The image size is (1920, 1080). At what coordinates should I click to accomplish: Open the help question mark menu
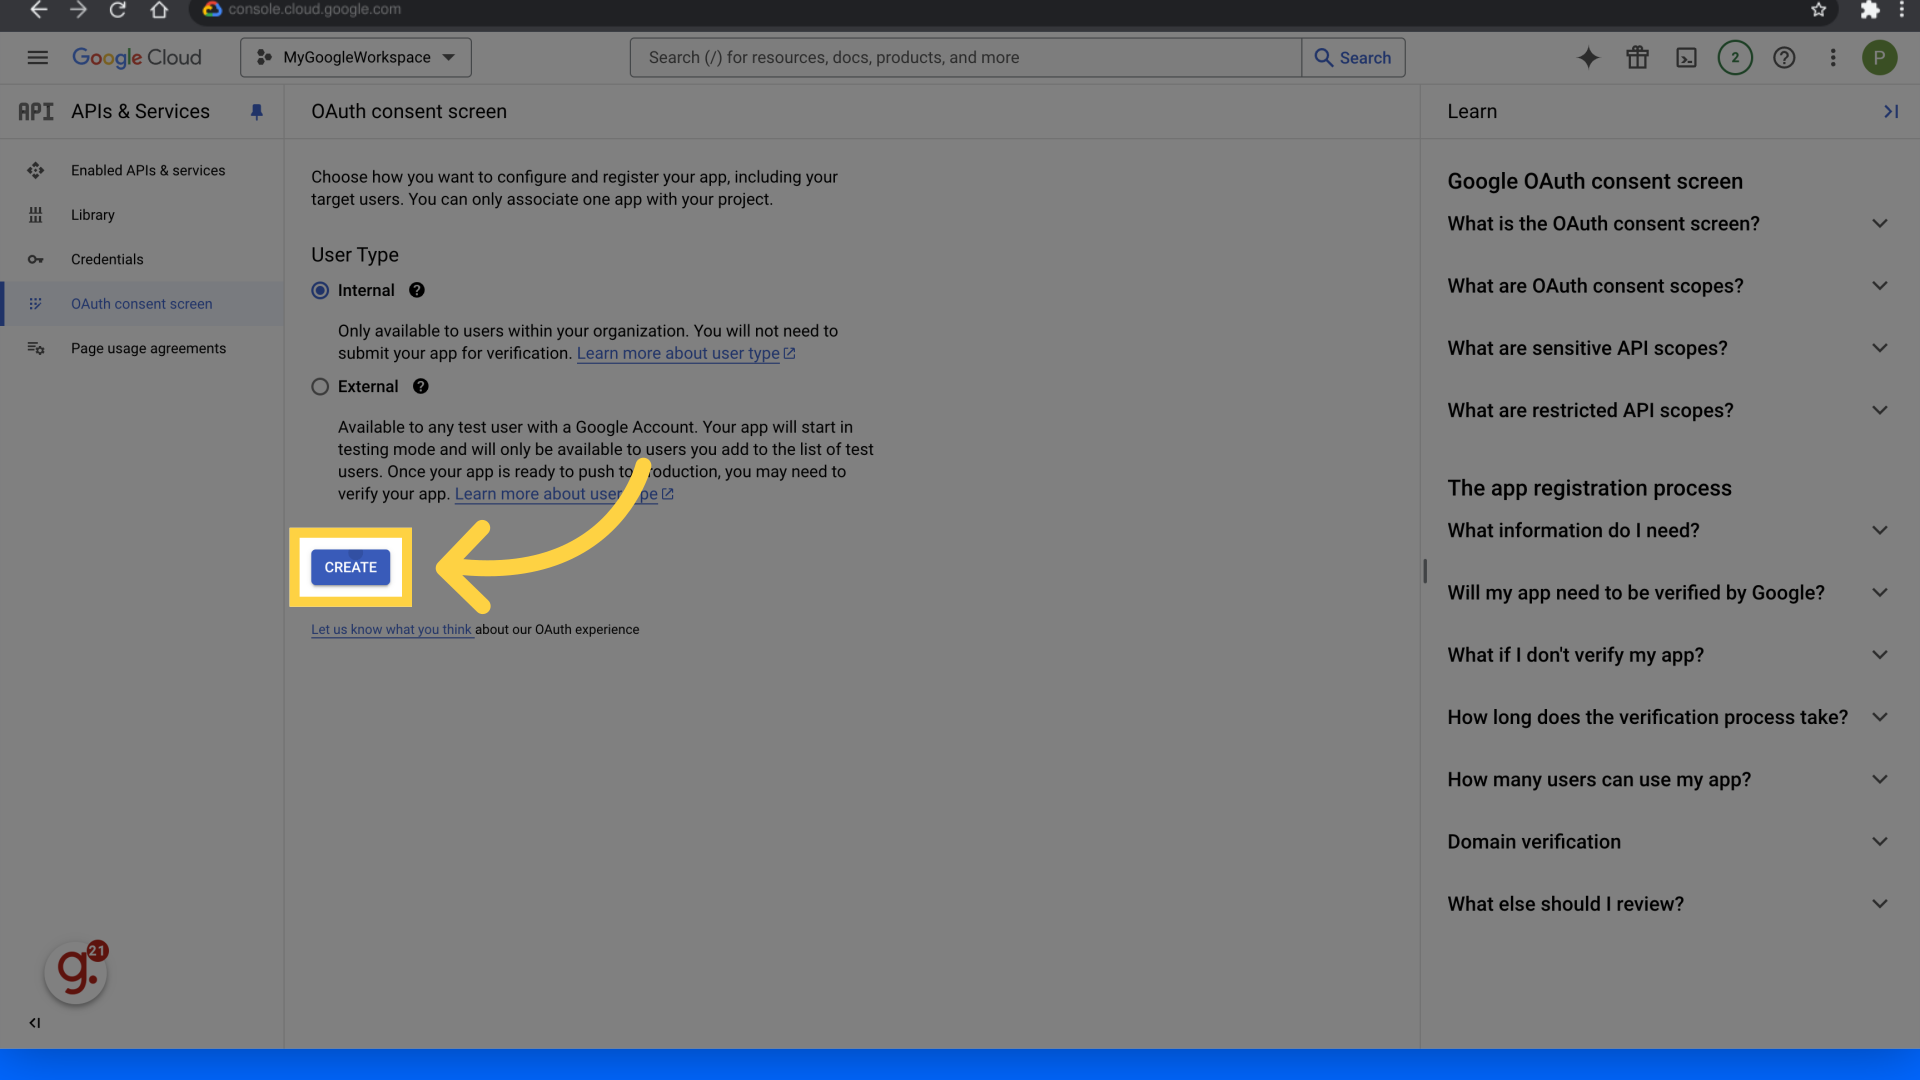pos(1784,58)
